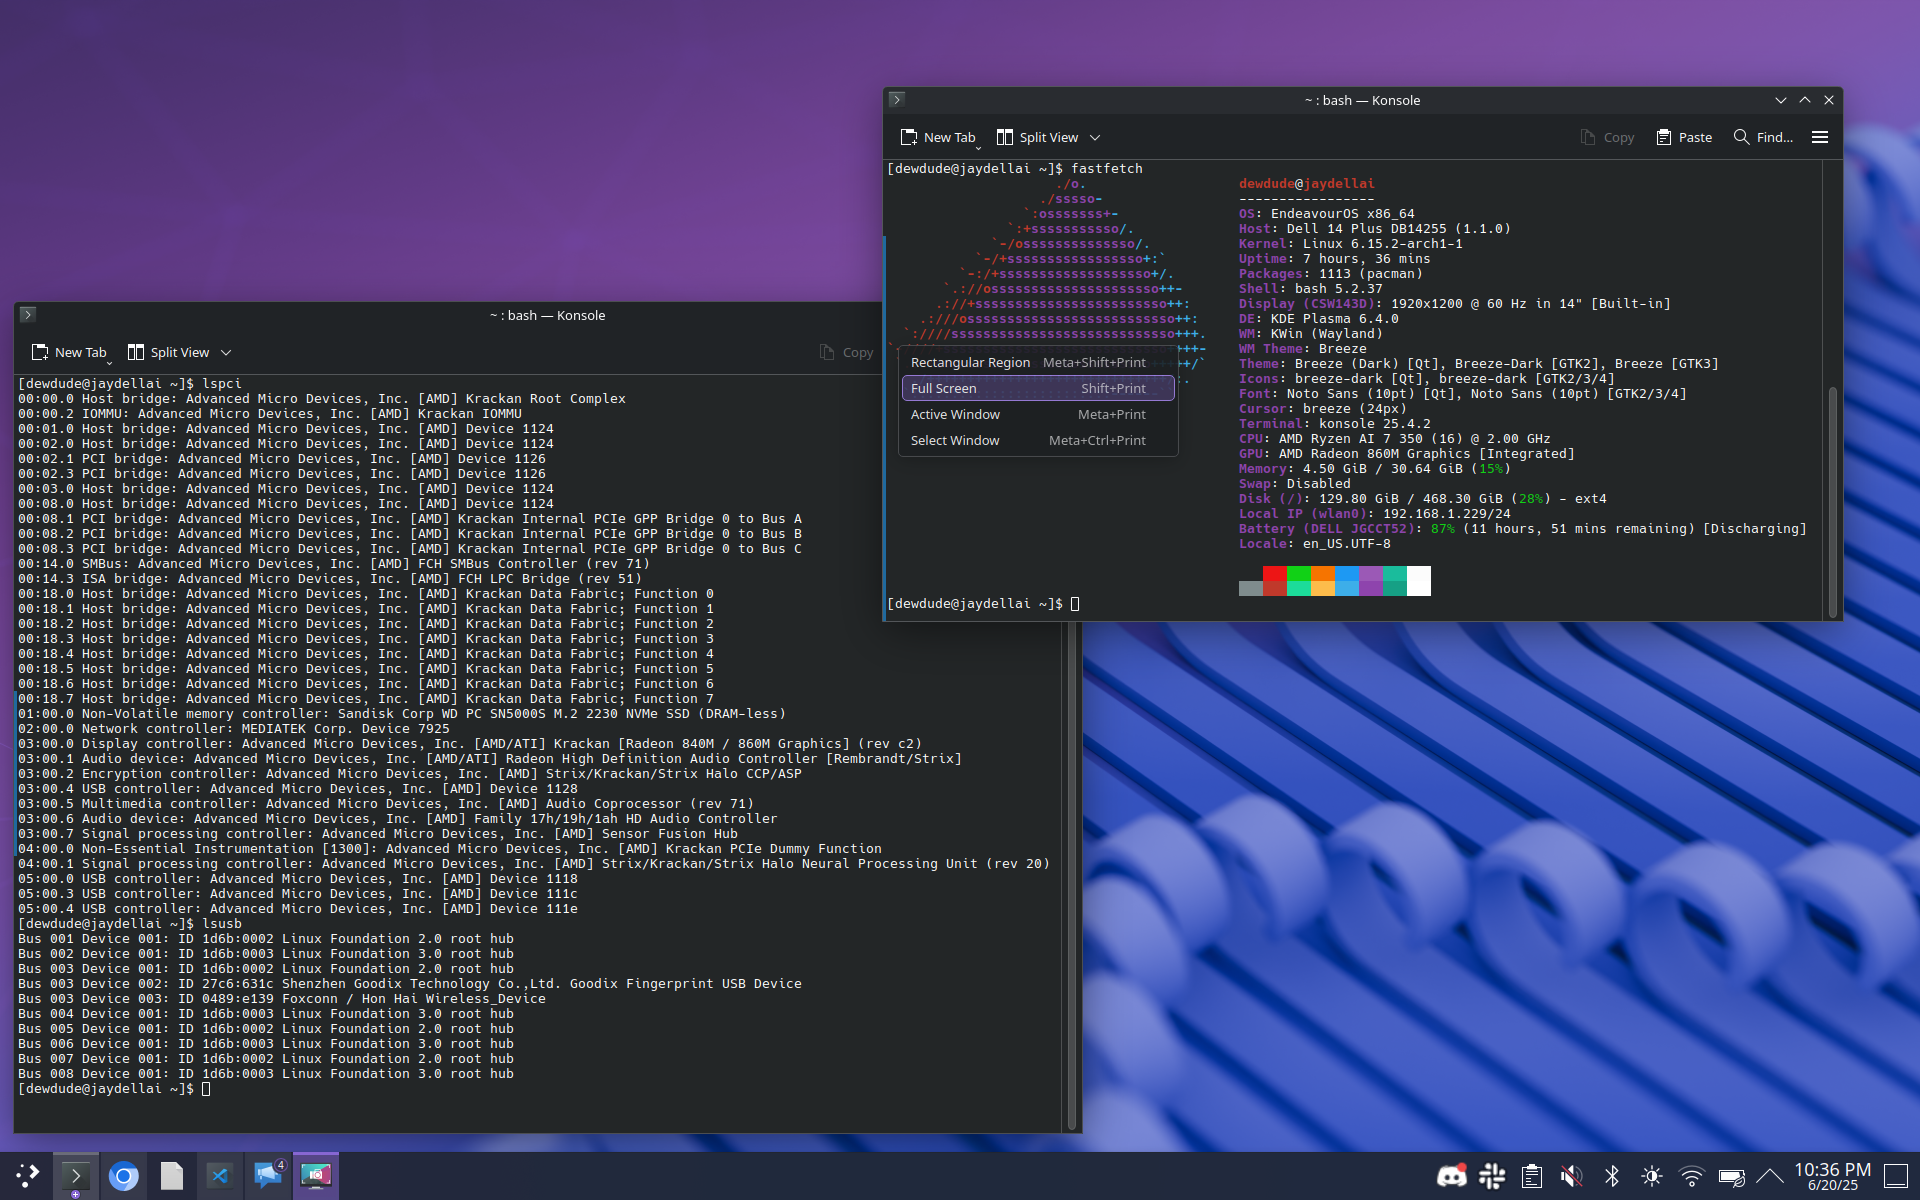Click the Goodix Fingerprint USB Device line

410,984
